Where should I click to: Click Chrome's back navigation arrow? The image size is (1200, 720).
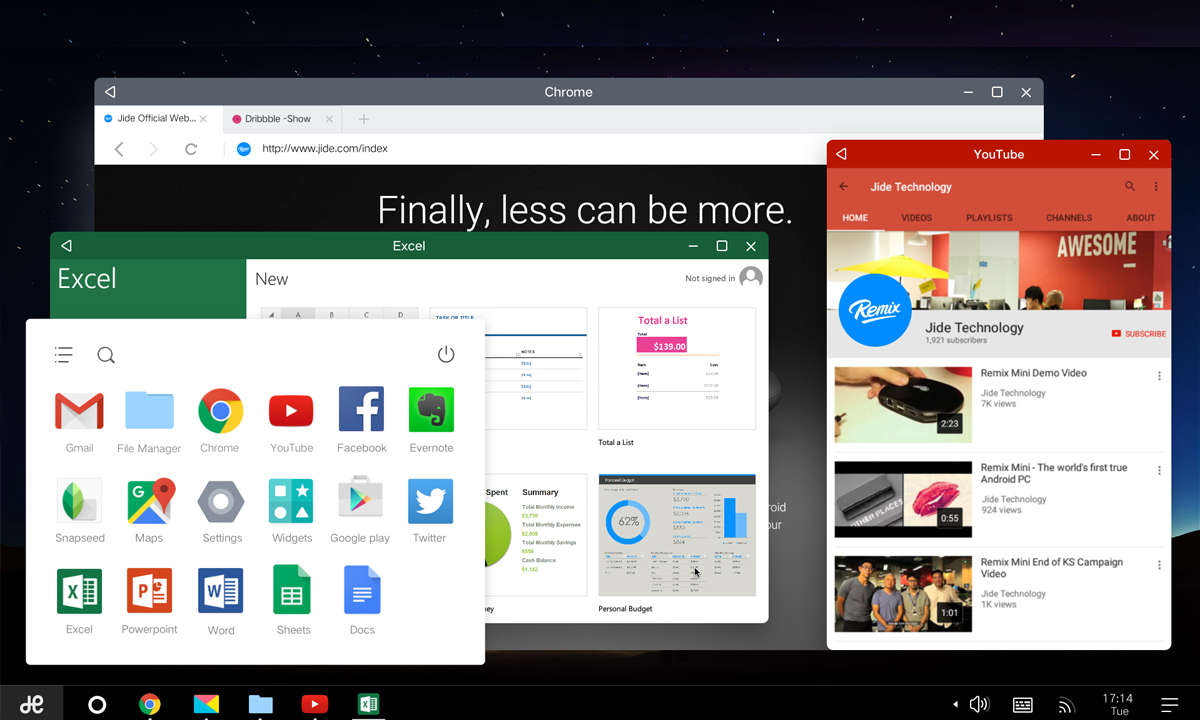click(119, 149)
